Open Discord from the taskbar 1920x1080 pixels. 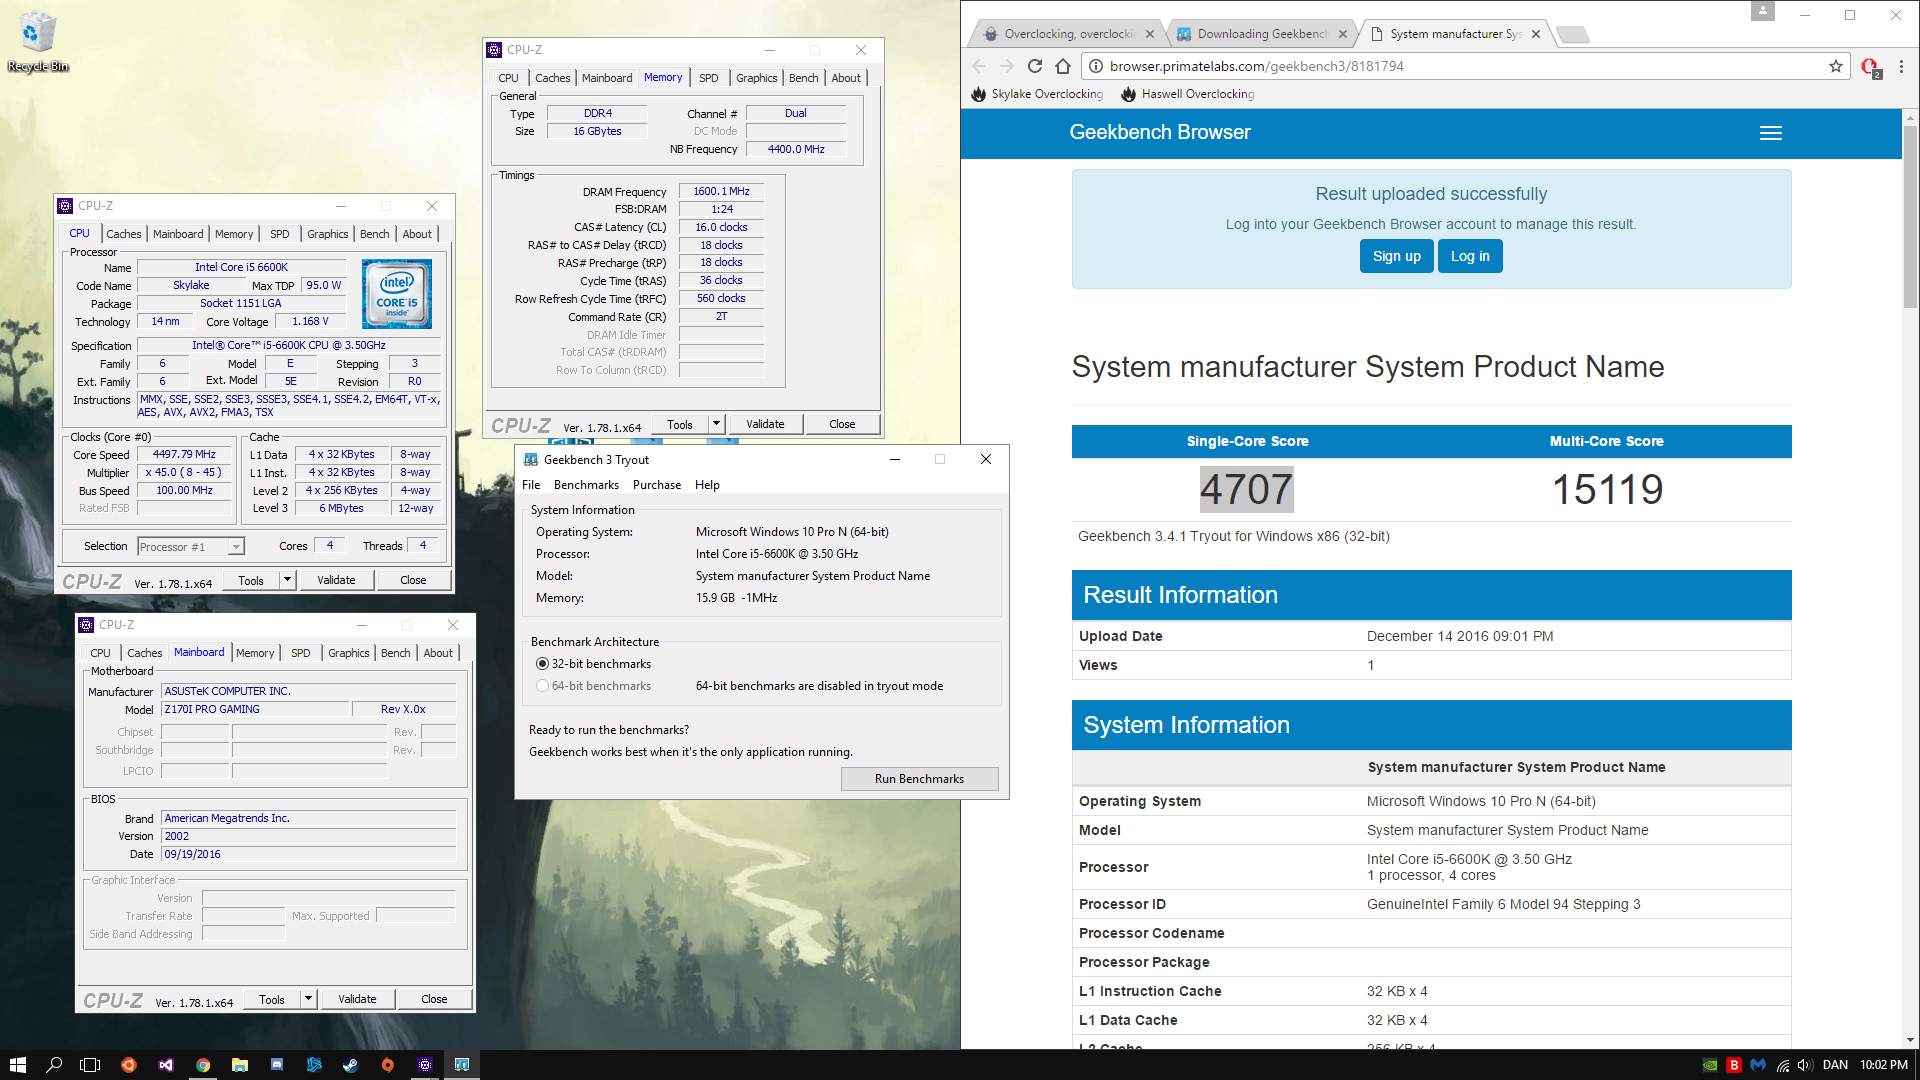[x=277, y=1065]
